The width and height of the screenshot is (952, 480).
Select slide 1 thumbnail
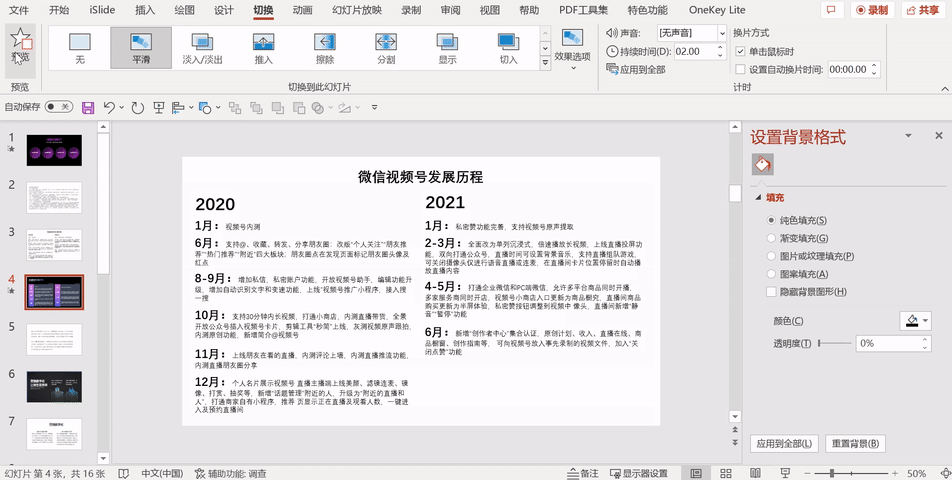coord(54,150)
